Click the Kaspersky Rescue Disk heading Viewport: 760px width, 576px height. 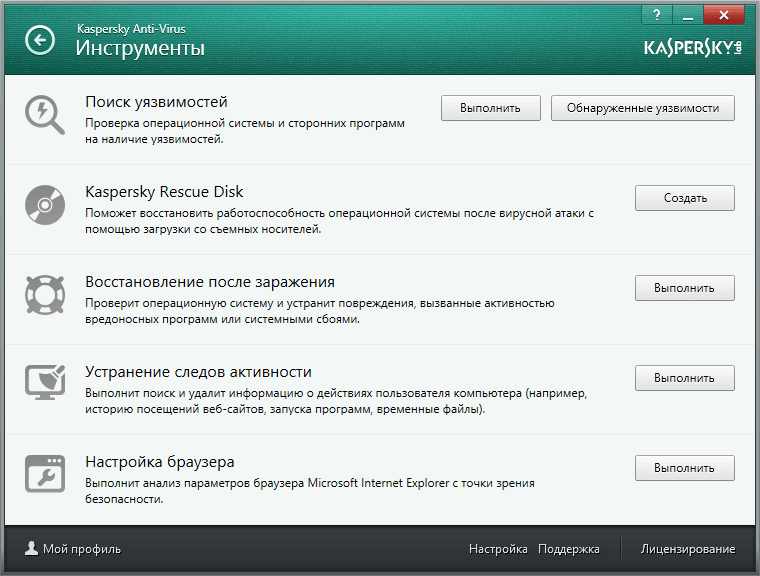[x=164, y=192]
